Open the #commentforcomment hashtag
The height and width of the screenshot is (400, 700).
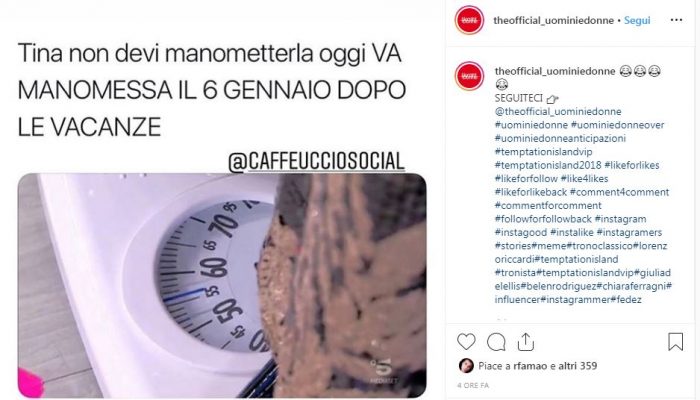(548, 205)
